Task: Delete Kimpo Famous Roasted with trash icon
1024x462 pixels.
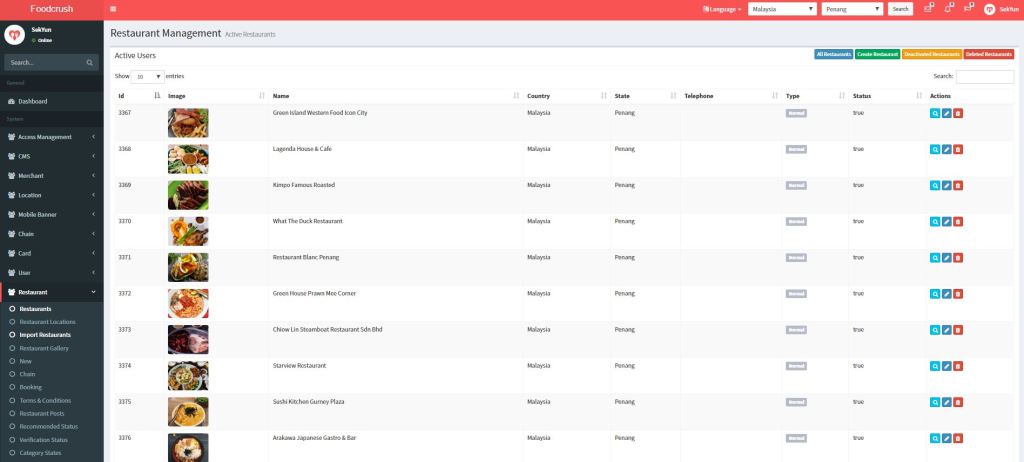Action: click(x=958, y=186)
